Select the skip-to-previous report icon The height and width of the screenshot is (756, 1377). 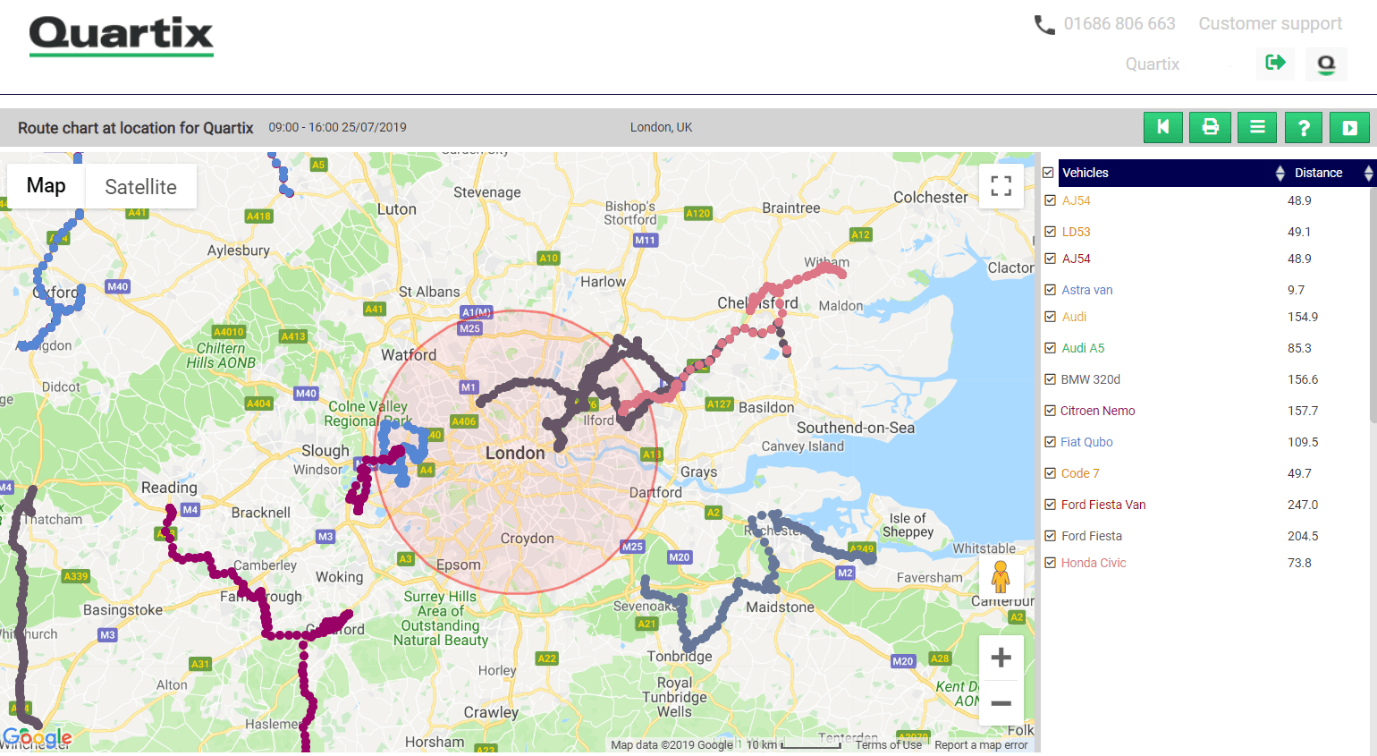tap(1163, 127)
